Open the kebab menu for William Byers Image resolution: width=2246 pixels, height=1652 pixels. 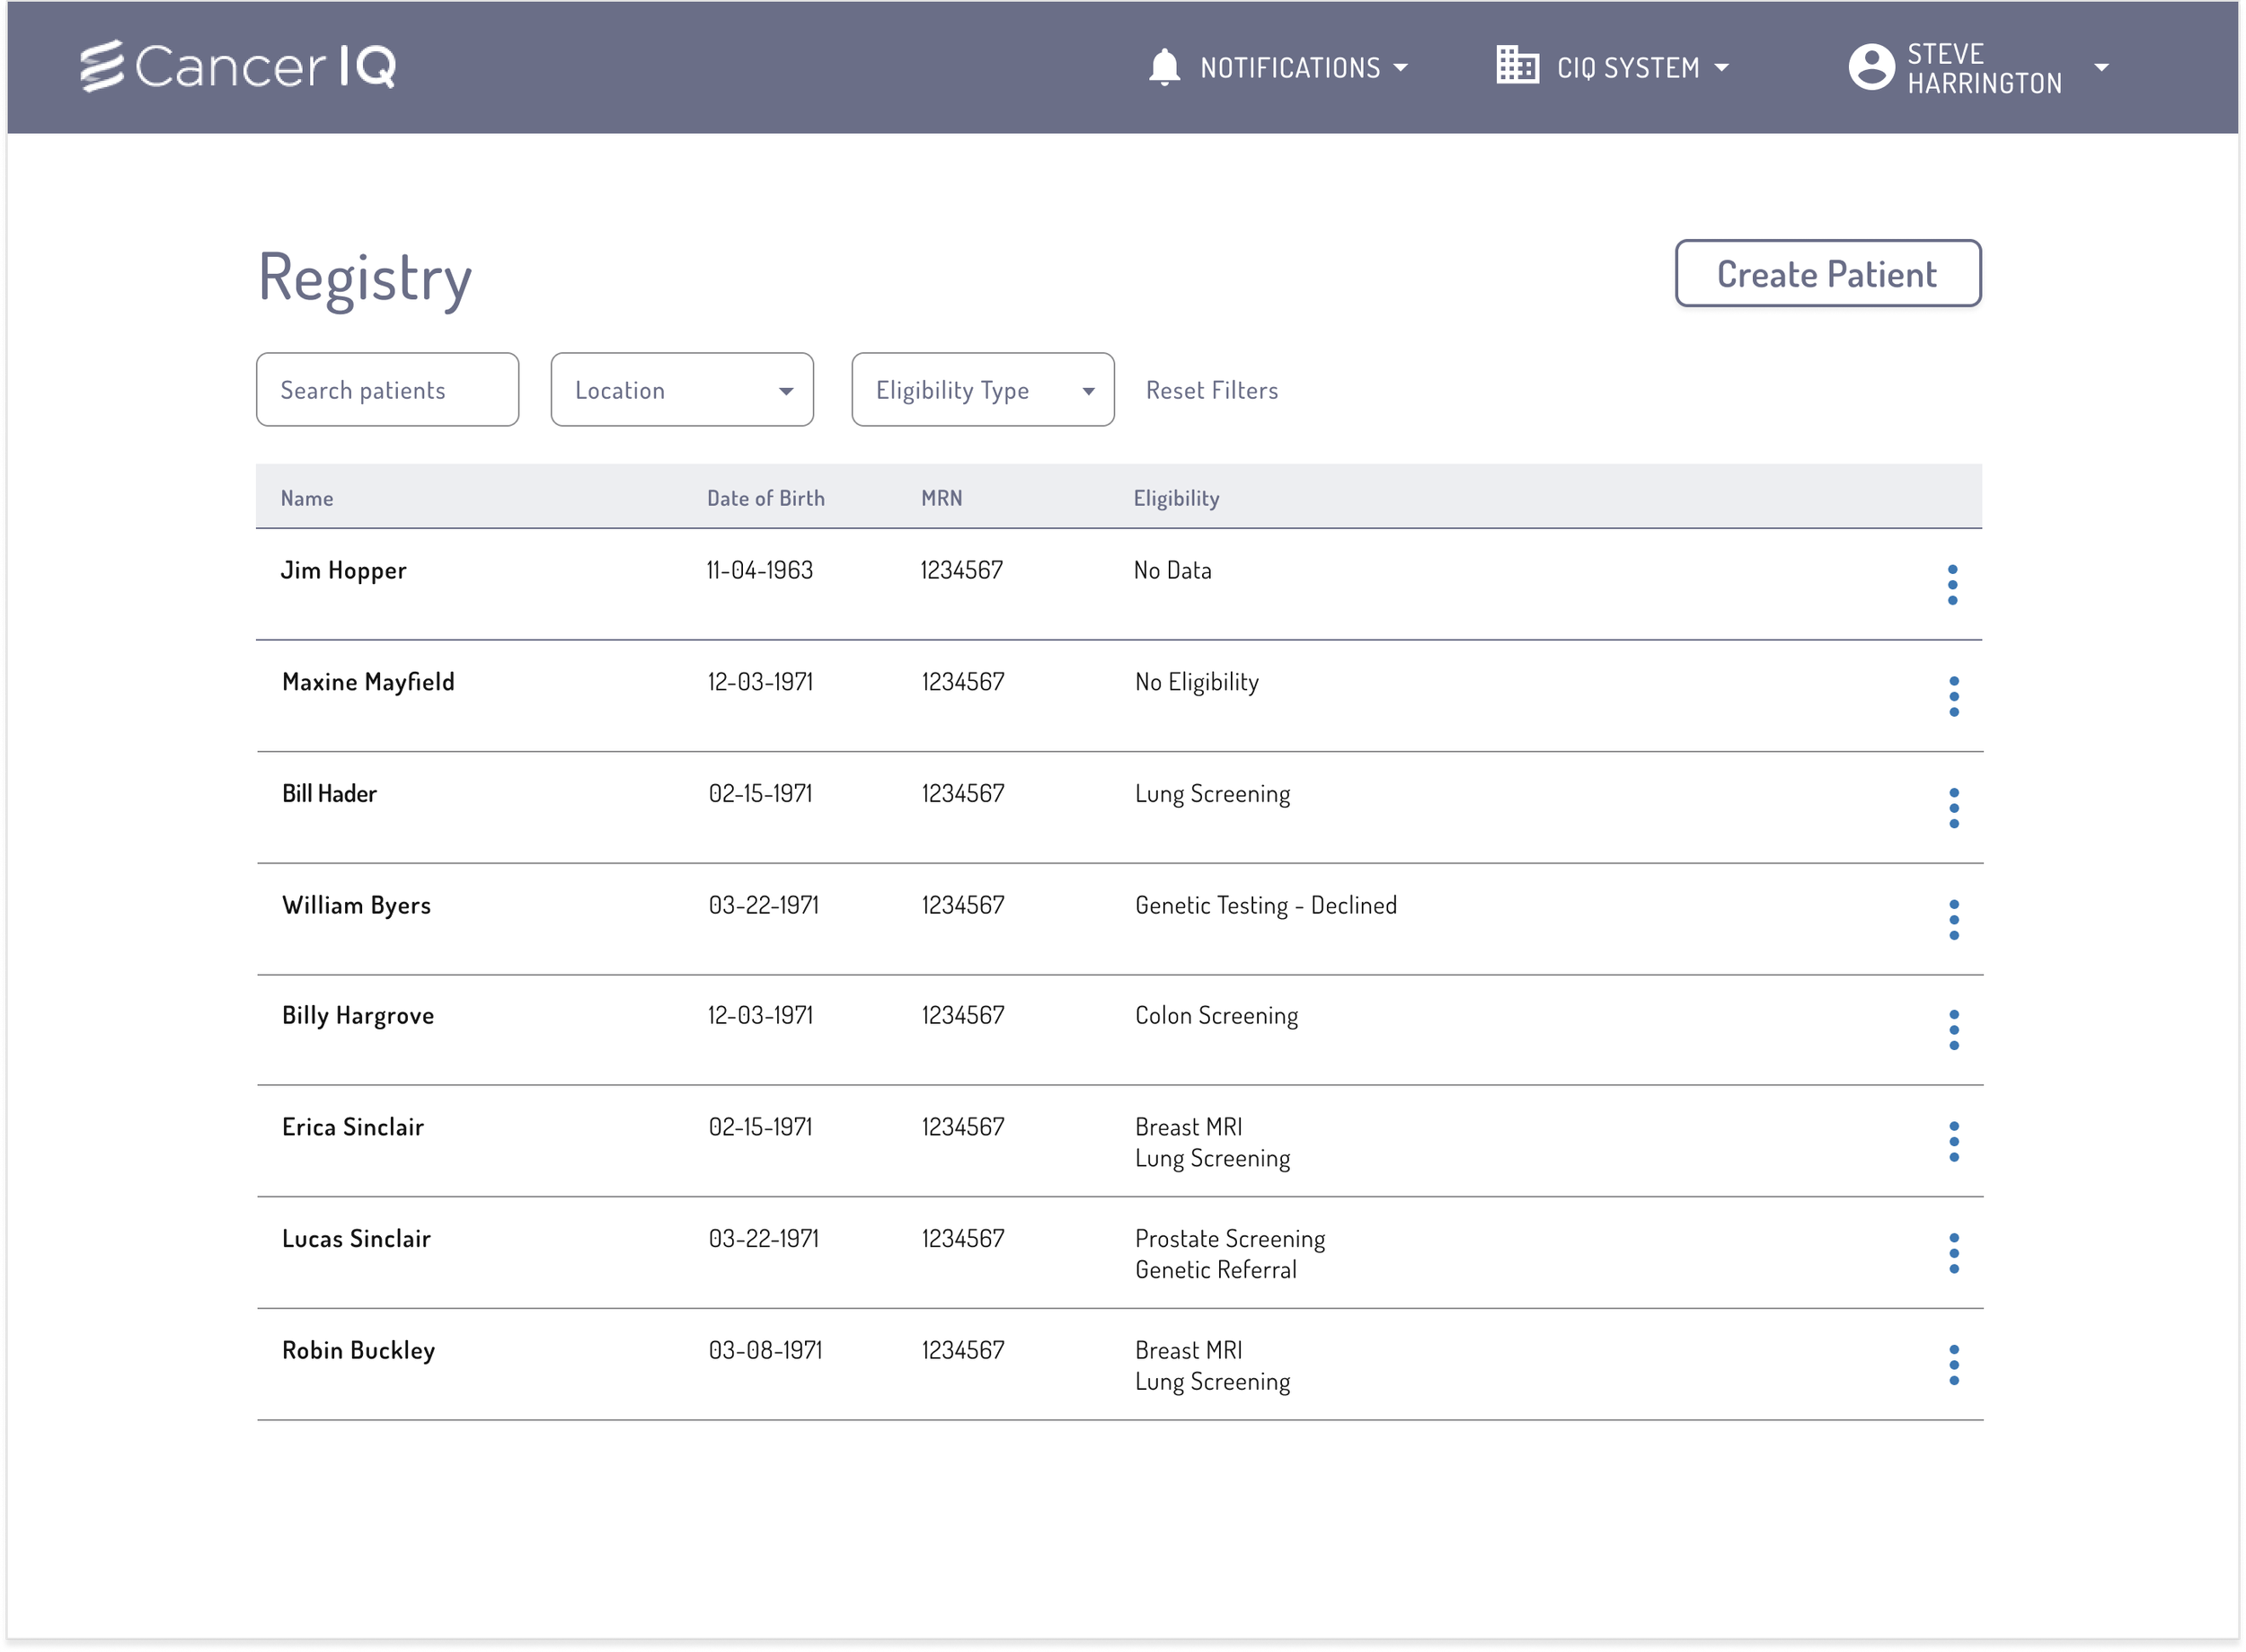pos(1952,919)
